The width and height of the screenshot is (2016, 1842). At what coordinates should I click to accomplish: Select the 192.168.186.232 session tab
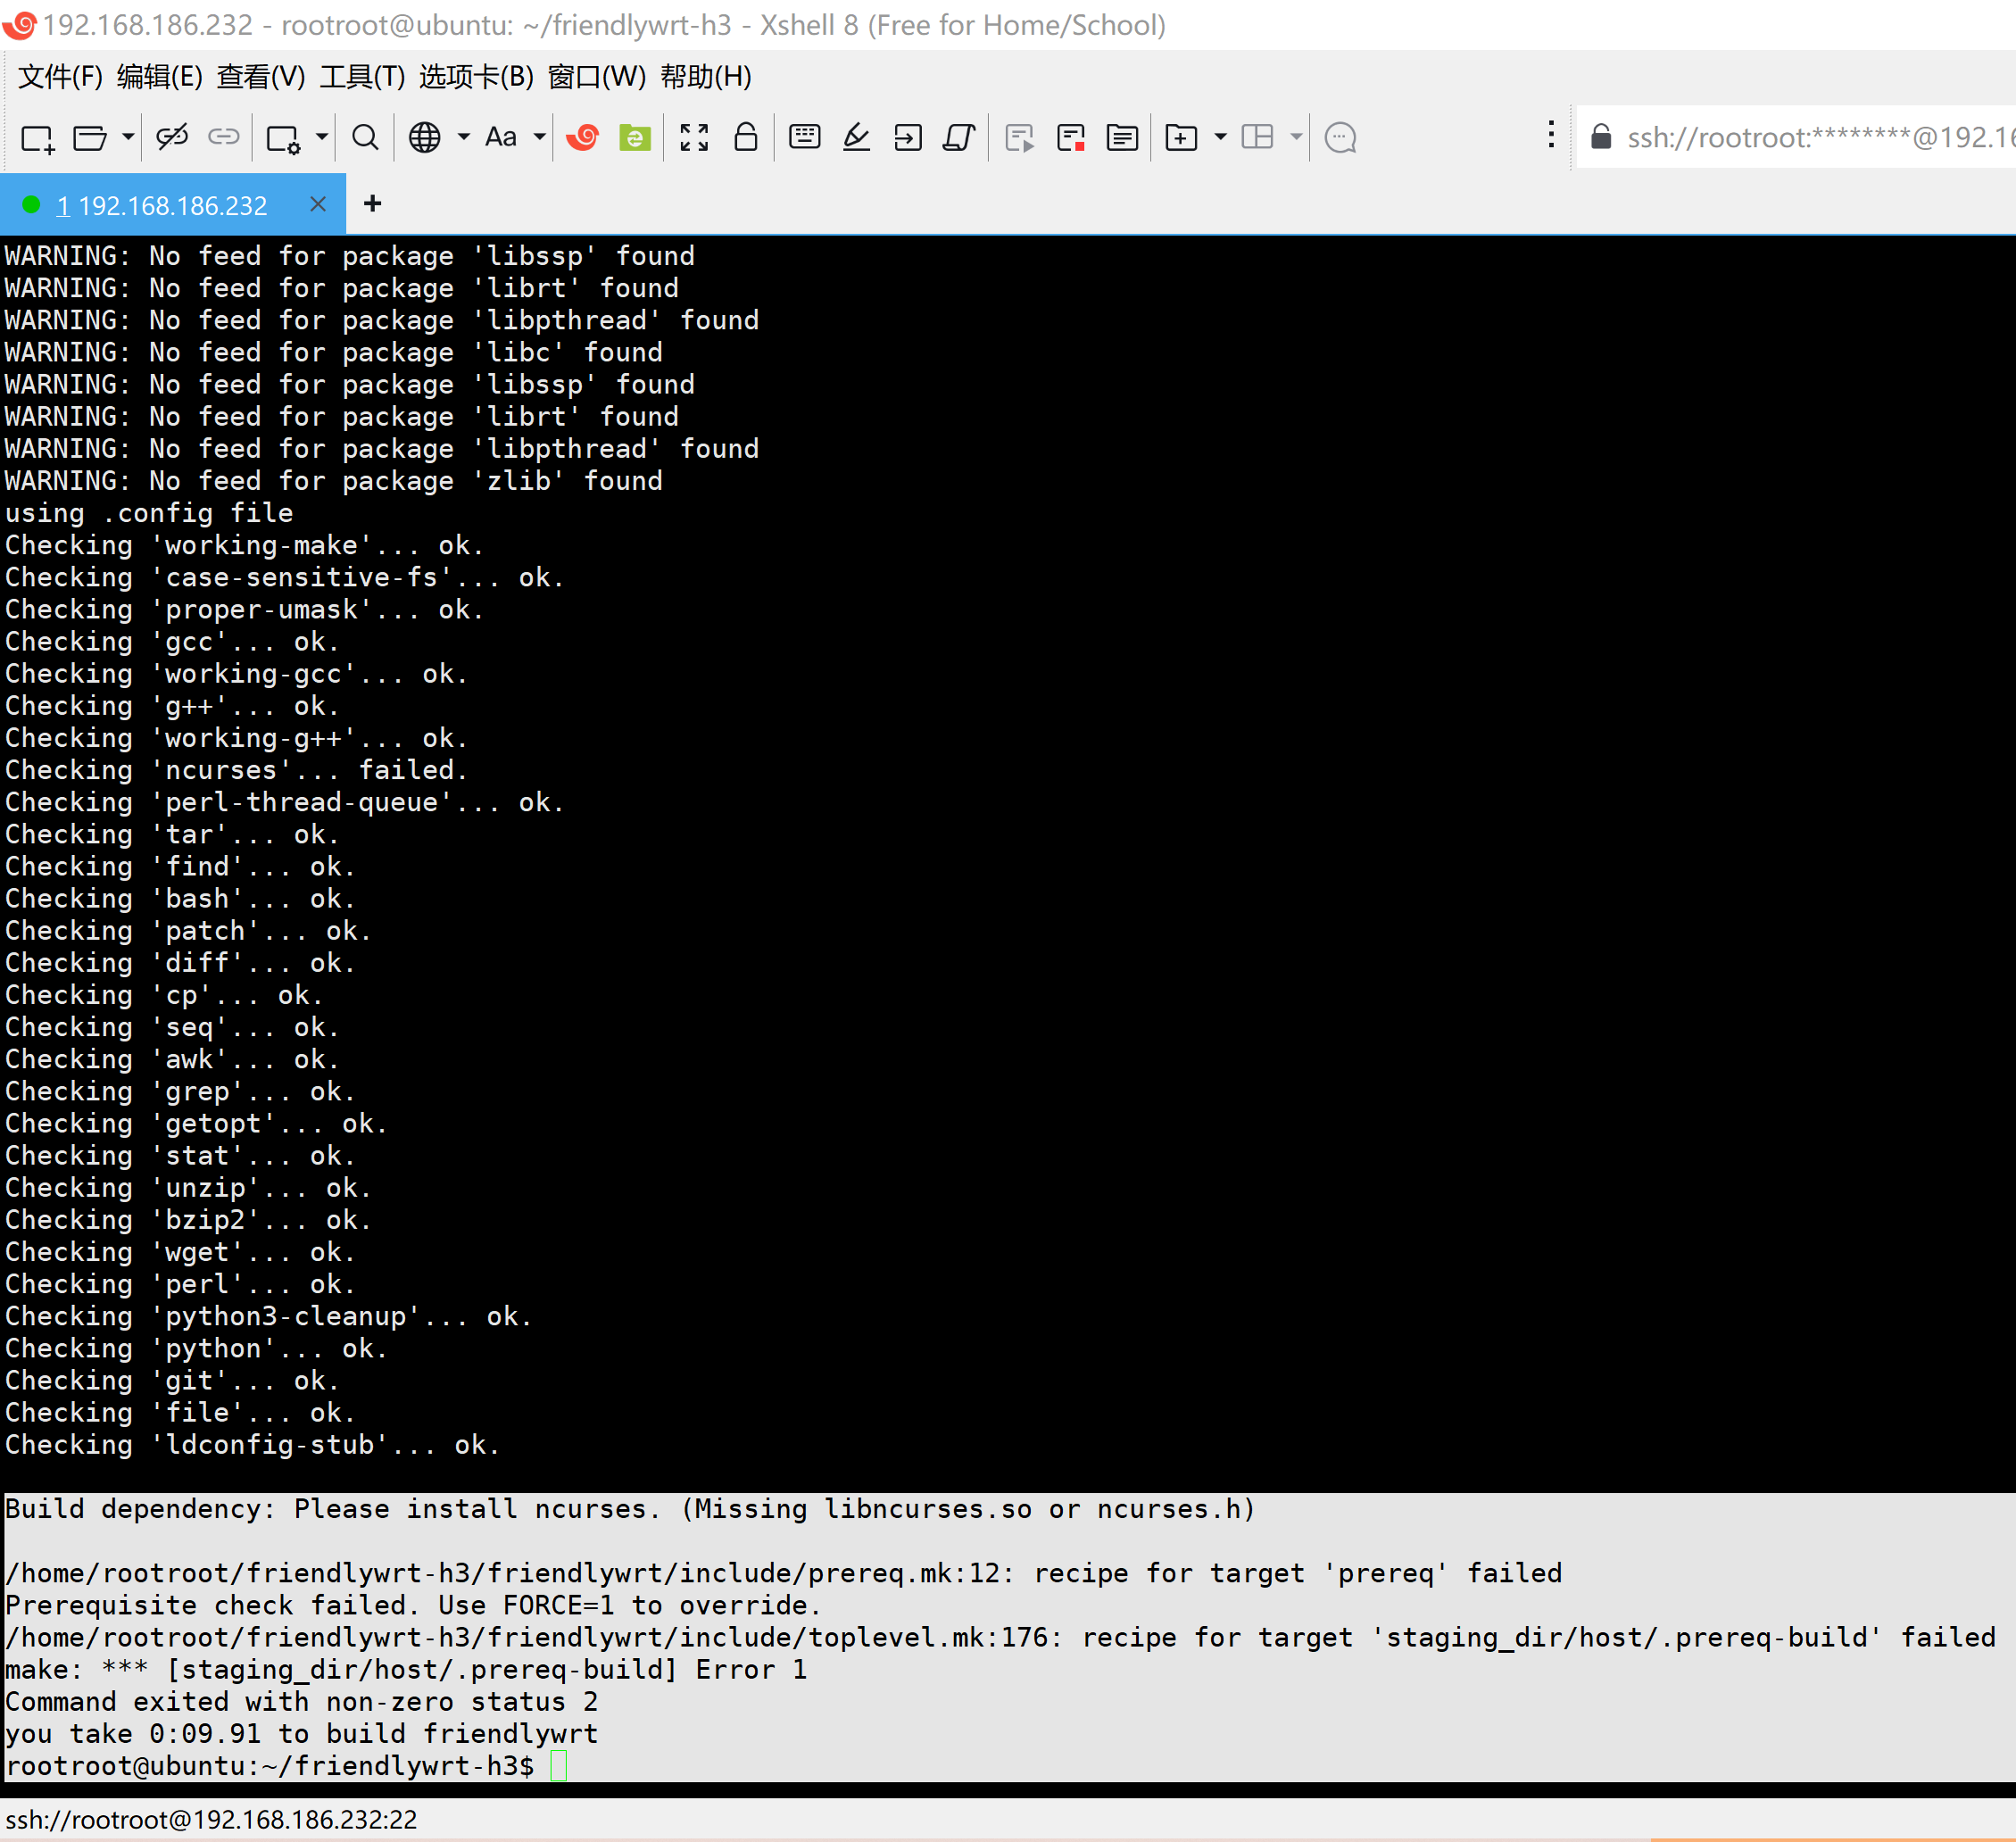click(172, 206)
